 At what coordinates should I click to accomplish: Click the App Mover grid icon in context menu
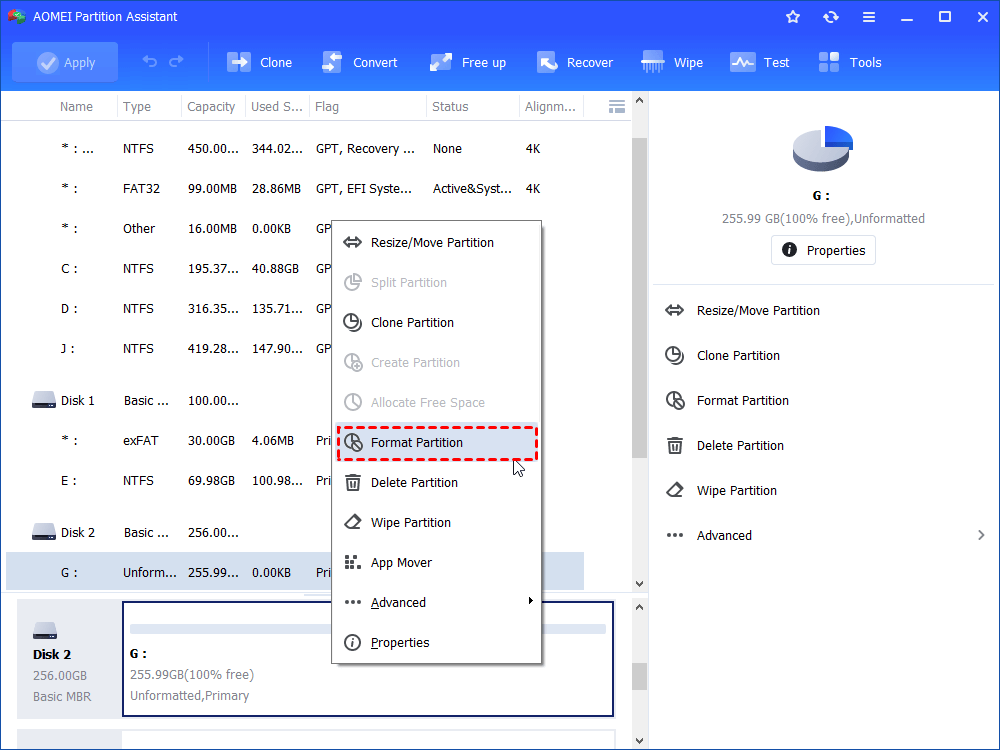coord(353,562)
